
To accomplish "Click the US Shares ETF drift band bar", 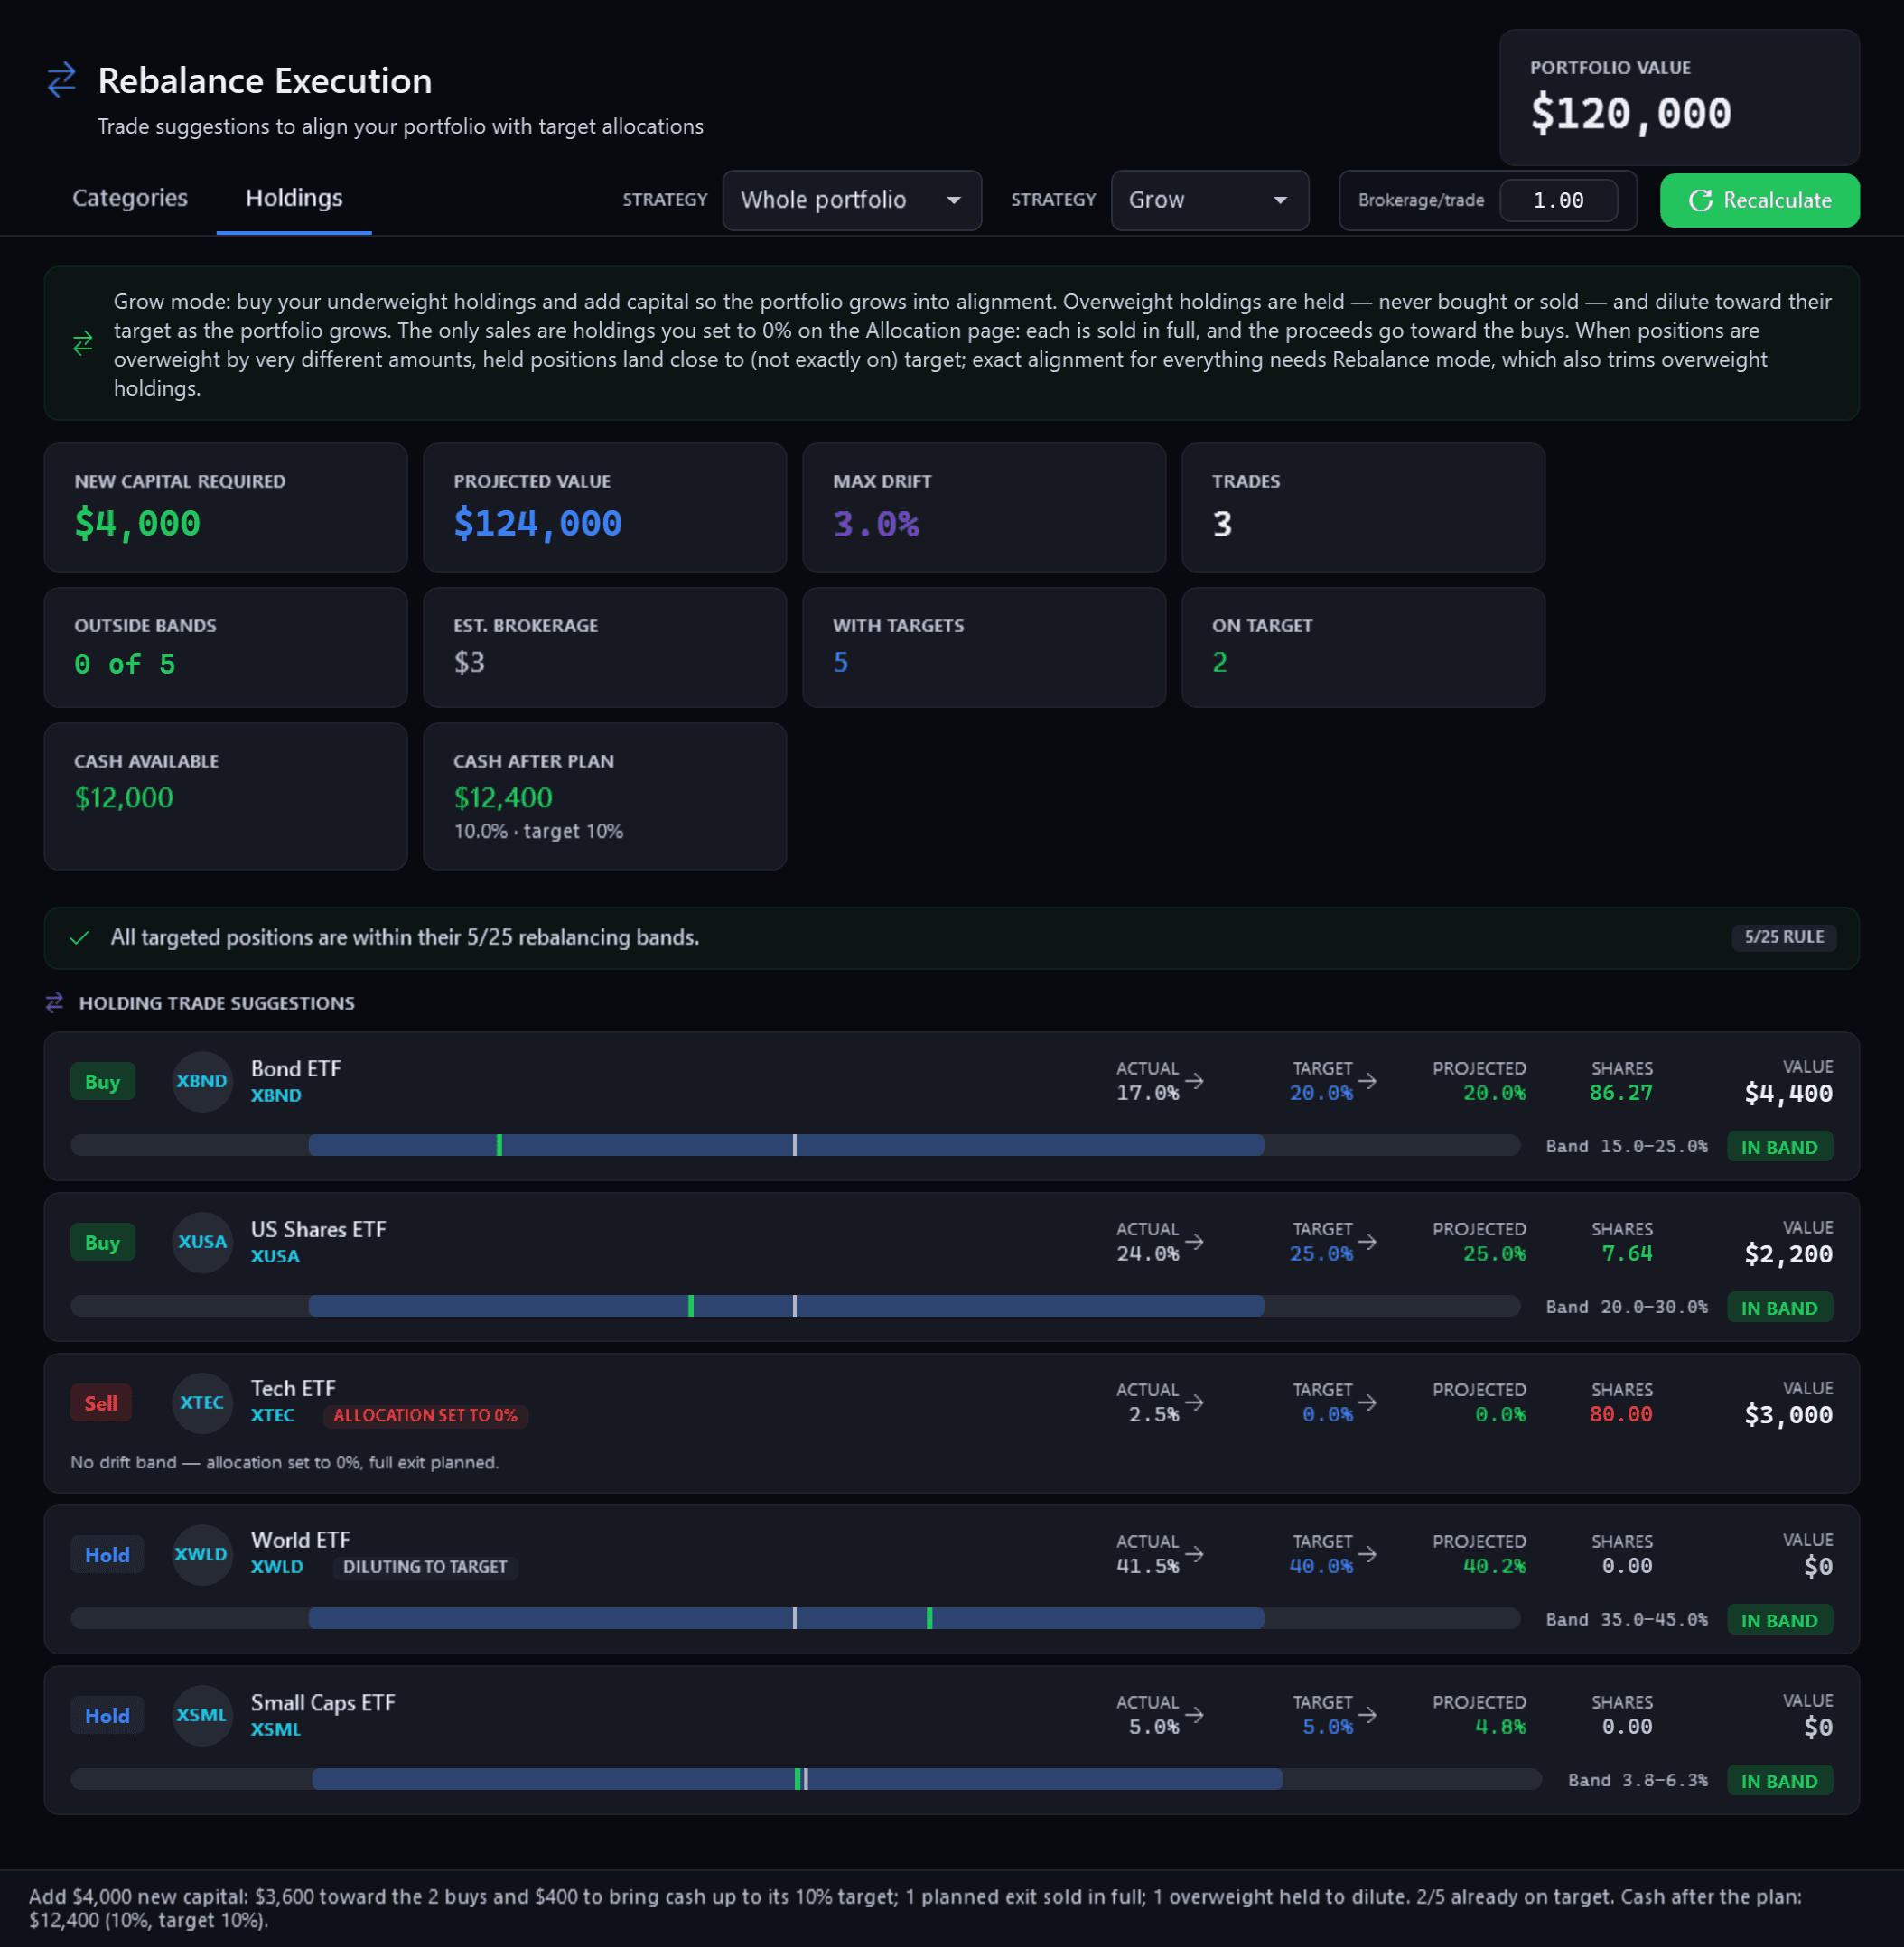I will coord(795,1306).
